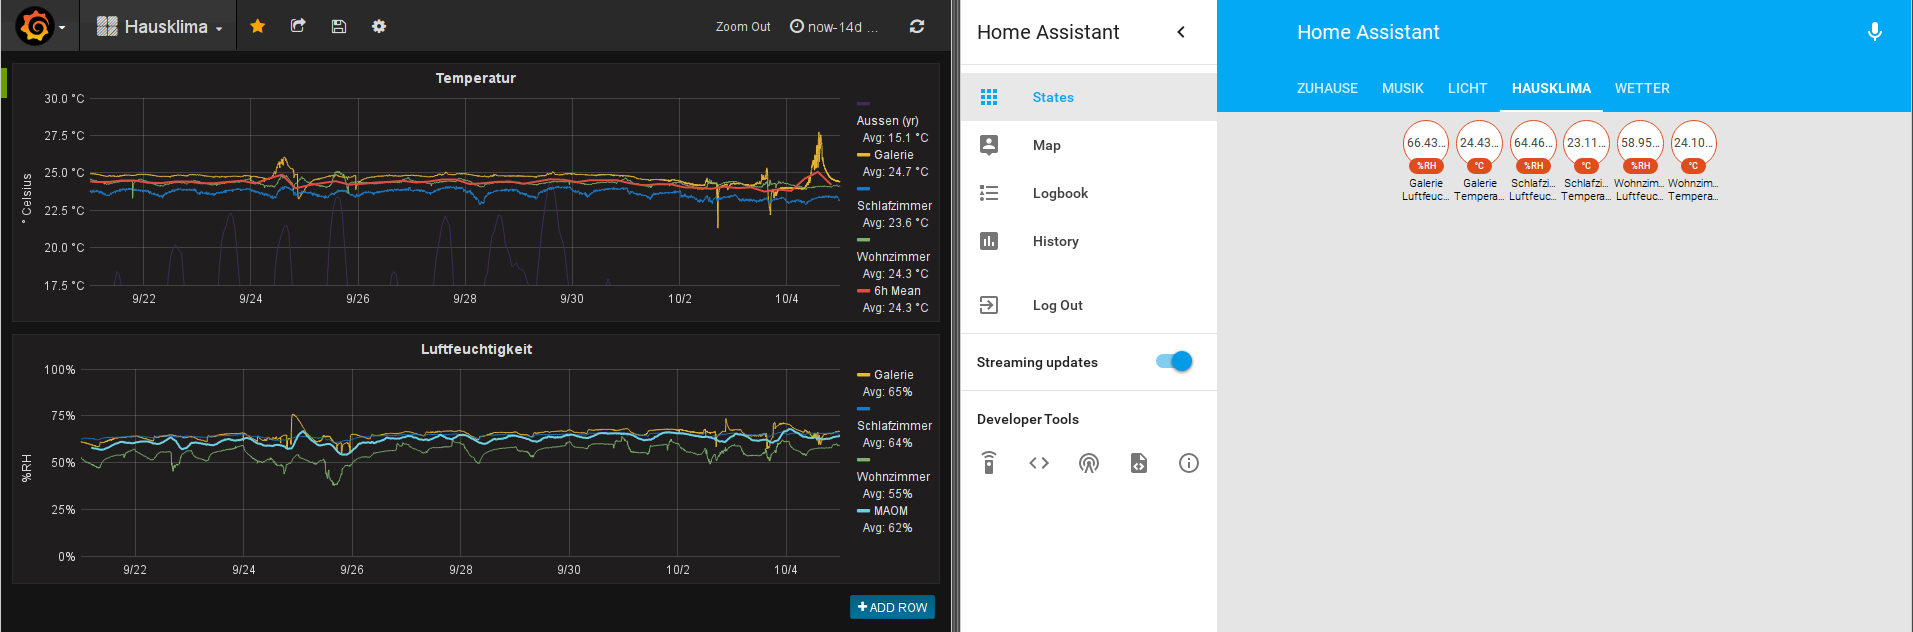Click the Luftfeuchtigkeit panel title

pos(476,349)
